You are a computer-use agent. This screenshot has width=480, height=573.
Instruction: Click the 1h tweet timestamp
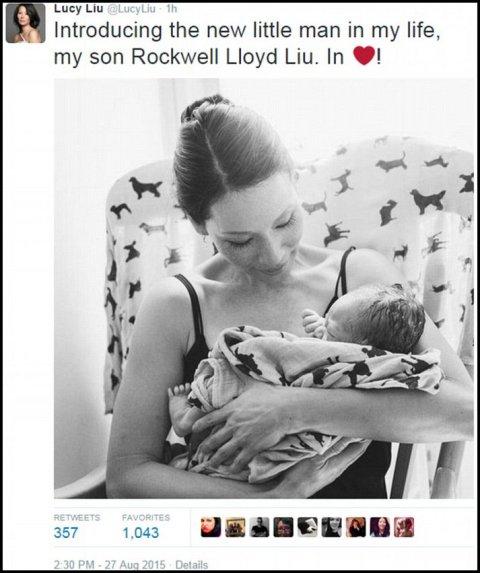coord(171,9)
